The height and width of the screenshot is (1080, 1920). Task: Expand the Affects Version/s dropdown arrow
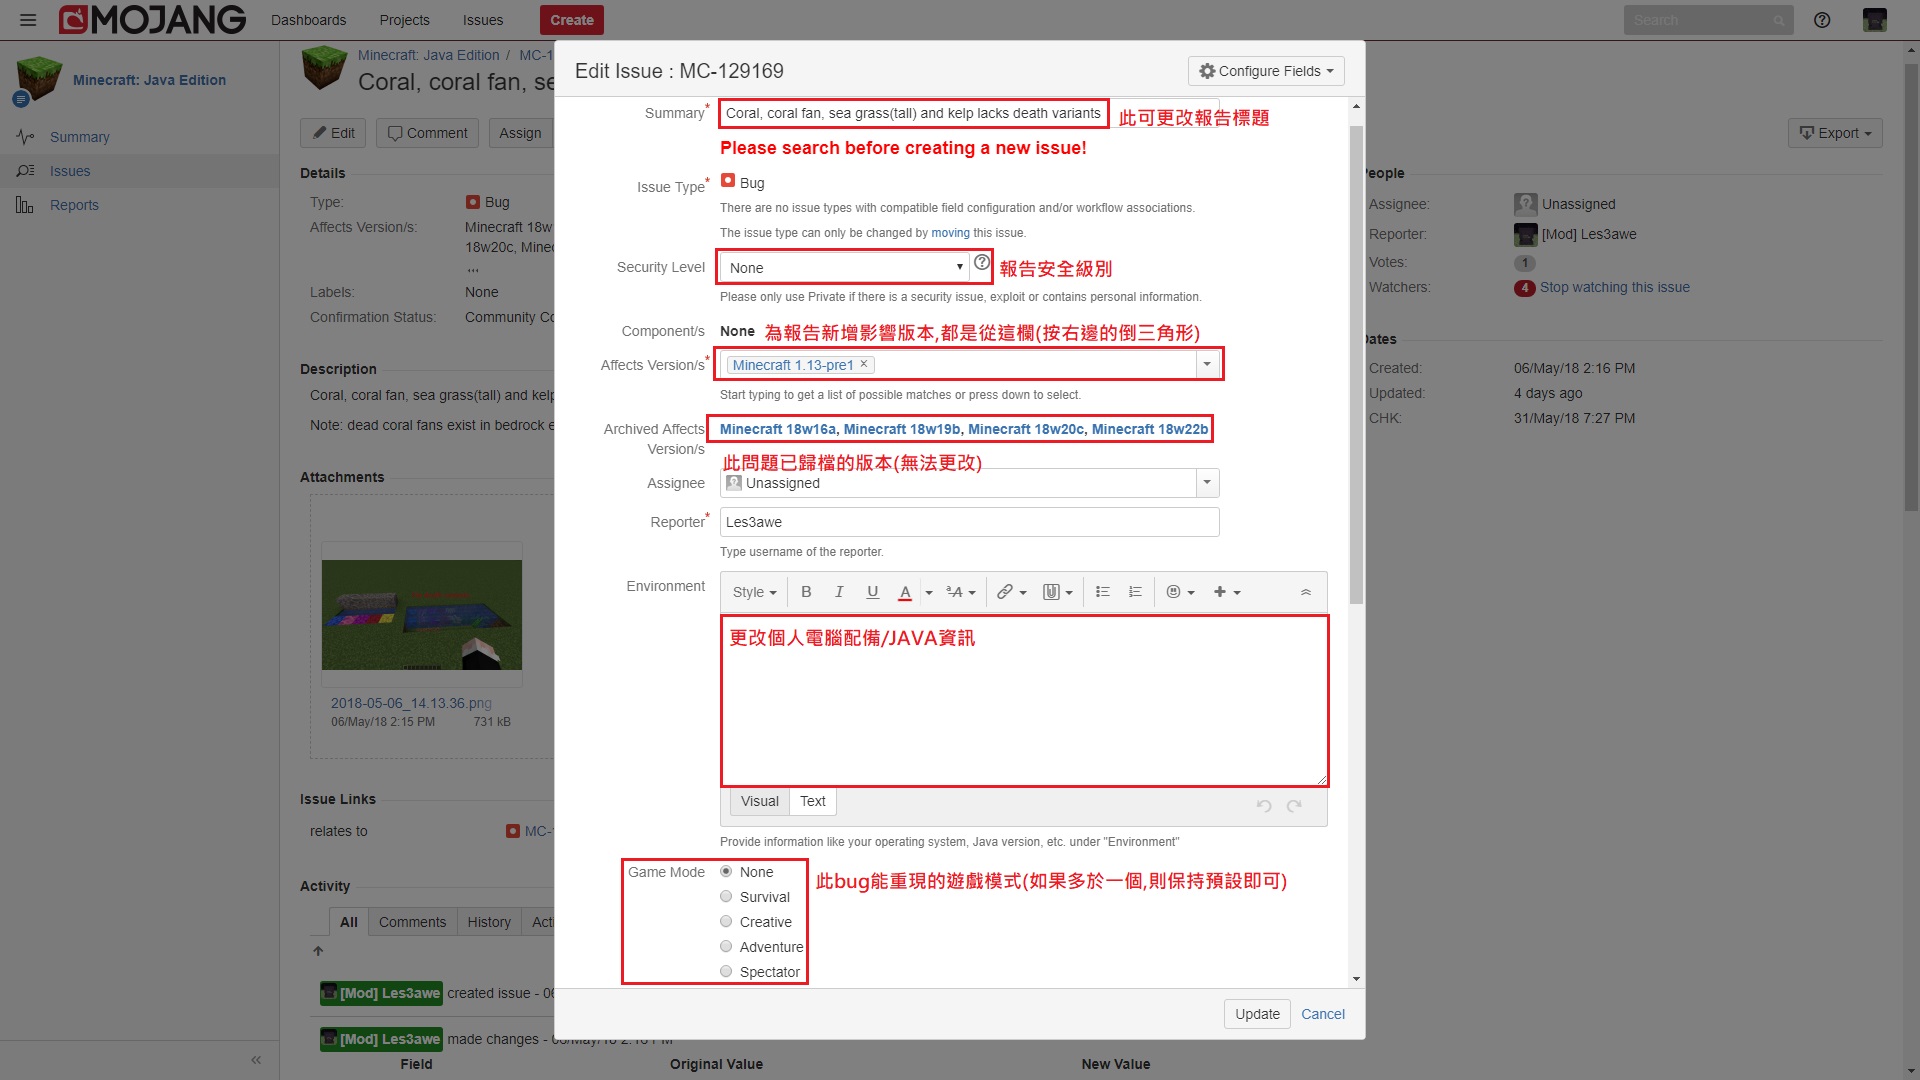[x=1207, y=364]
